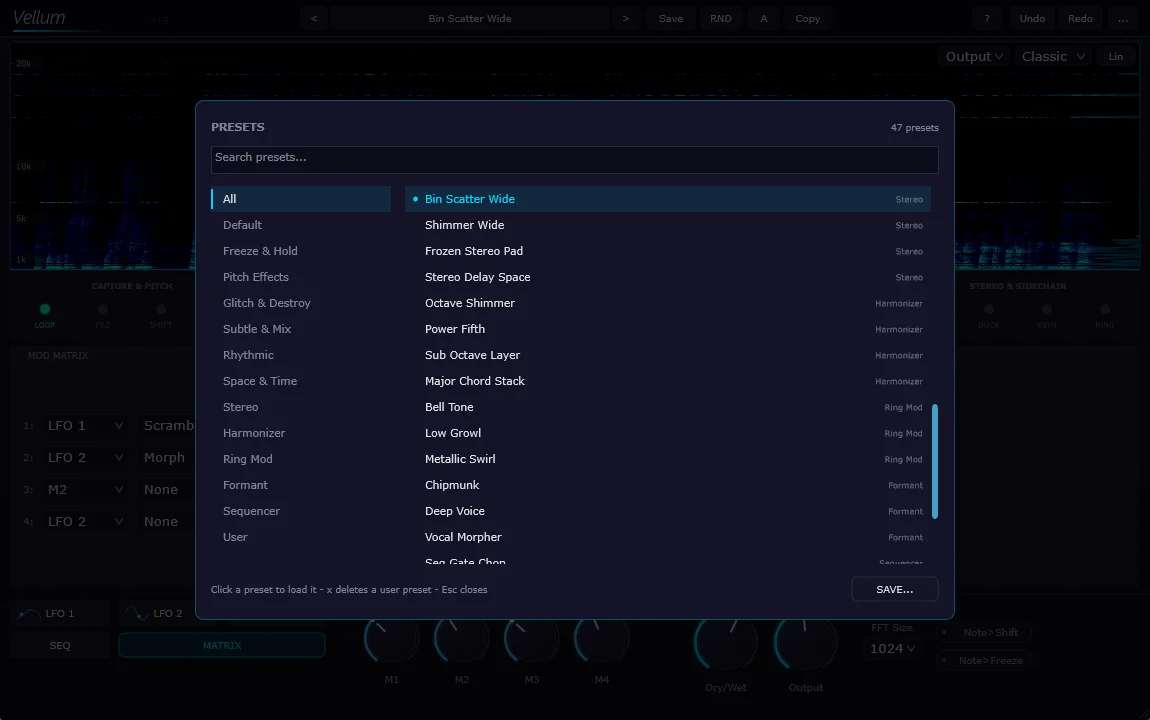1150x720 pixels.
Task: Open the Output display dropdown
Action: coord(974,56)
